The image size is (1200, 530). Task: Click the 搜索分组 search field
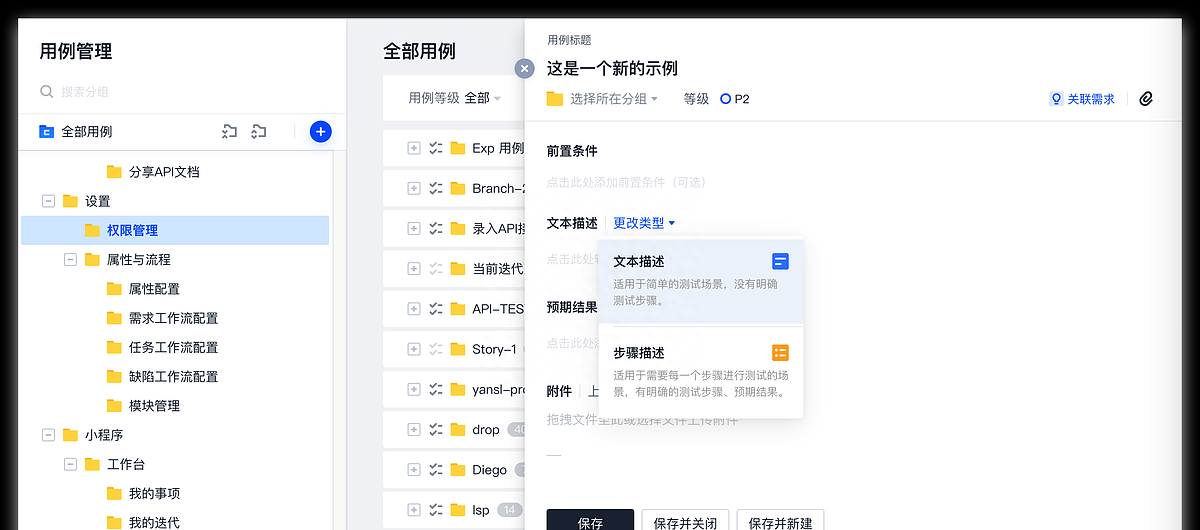coord(185,91)
